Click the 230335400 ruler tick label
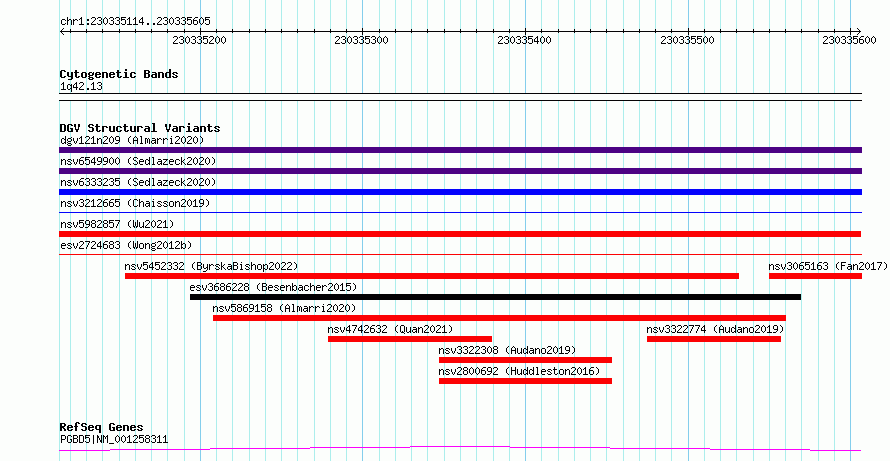 524,40
